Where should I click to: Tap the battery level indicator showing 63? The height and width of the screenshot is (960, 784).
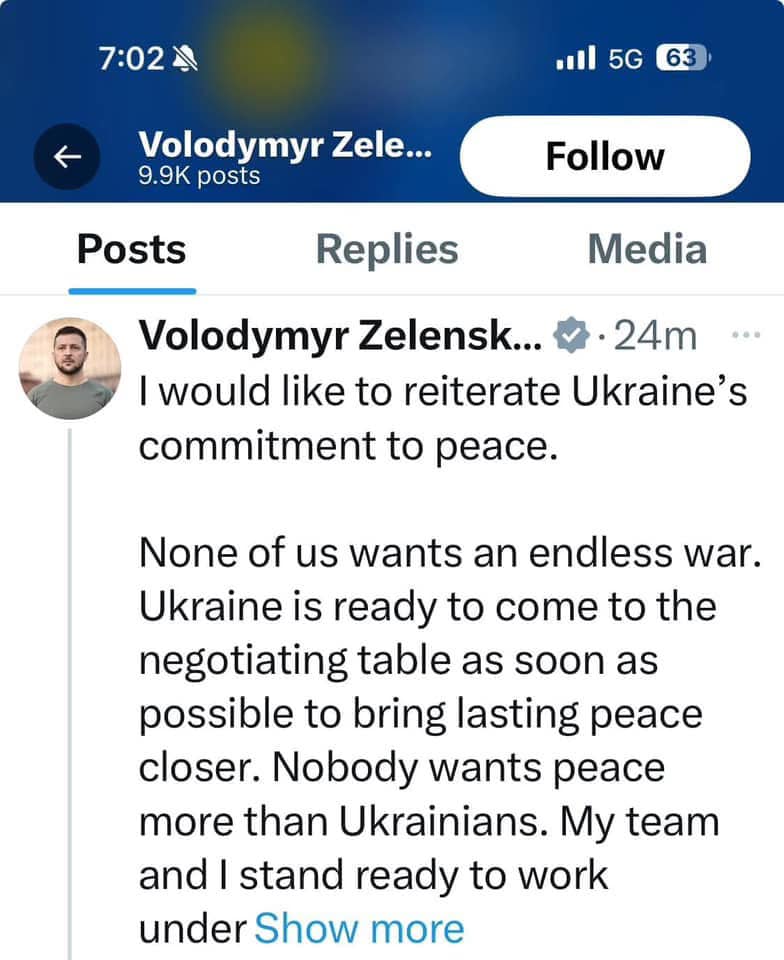click(682, 58)
